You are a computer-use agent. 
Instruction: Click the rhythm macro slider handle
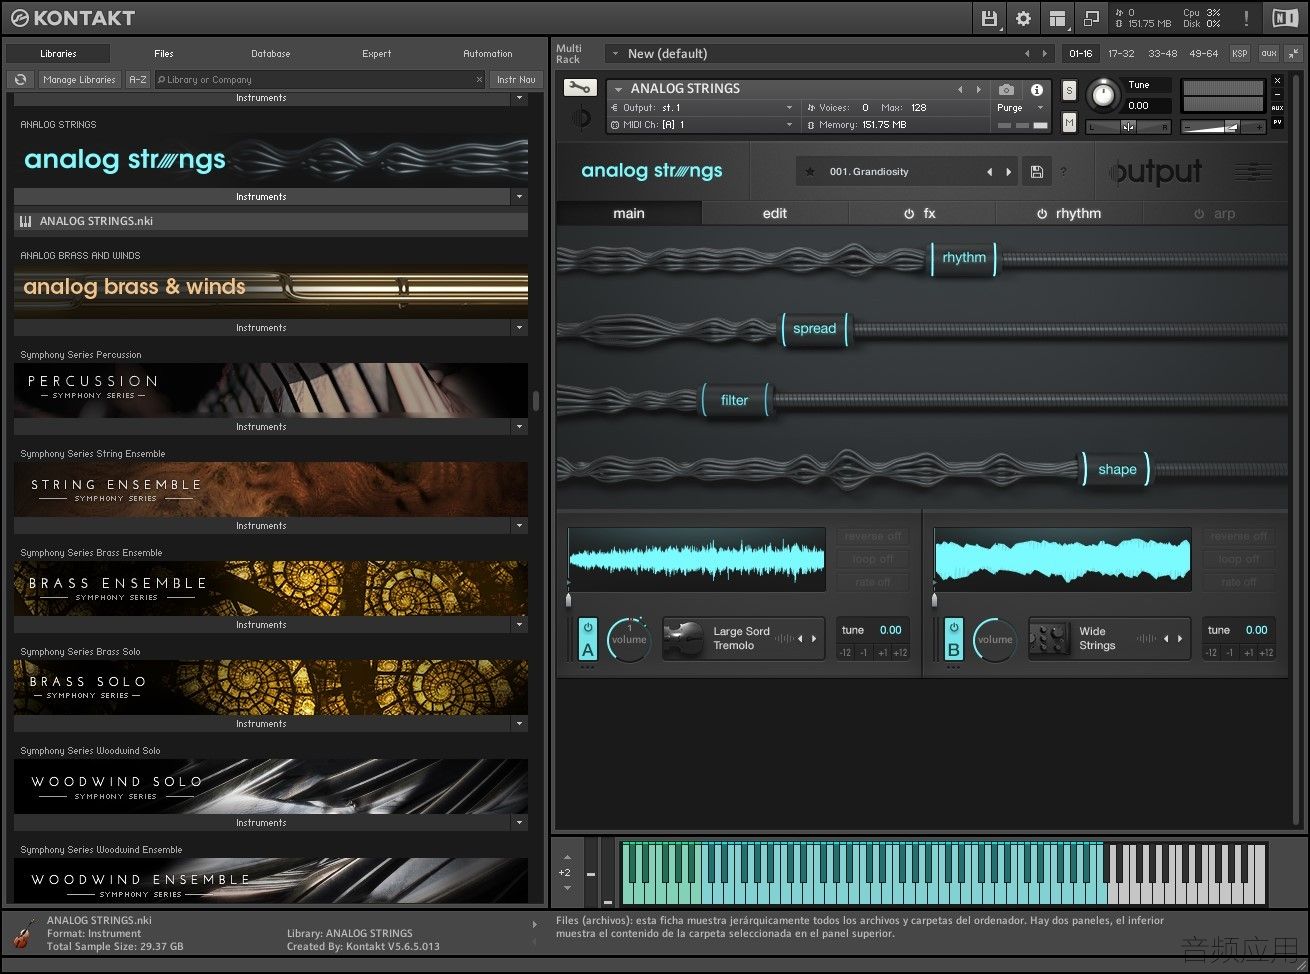pos(964,258)
